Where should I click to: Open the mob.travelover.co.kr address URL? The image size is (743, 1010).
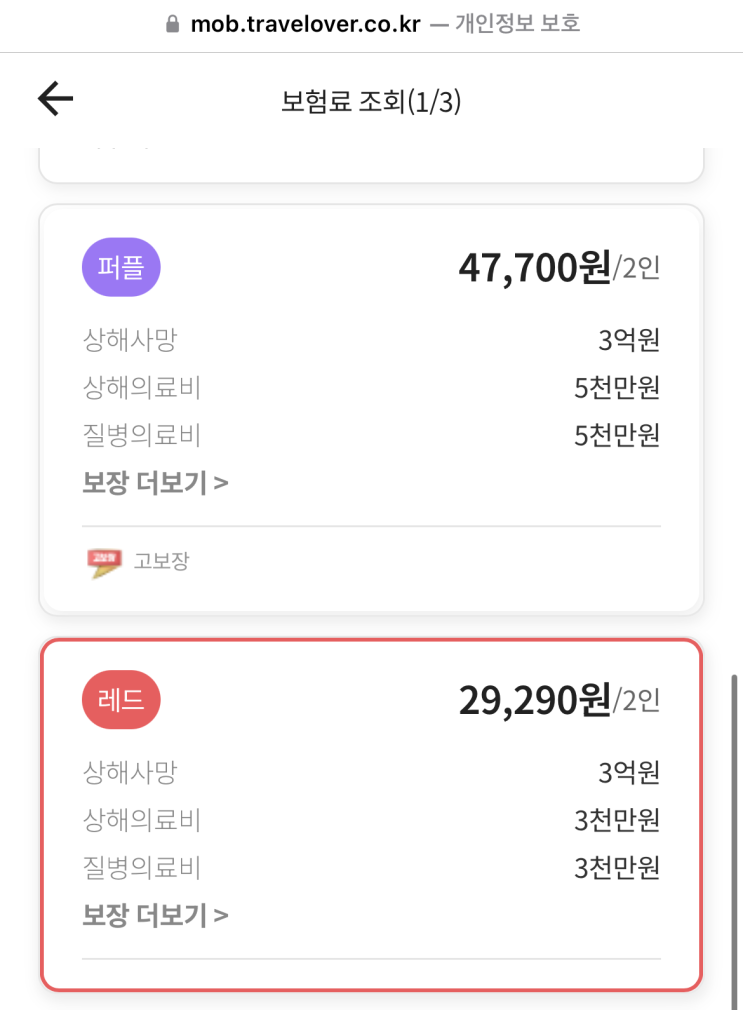click(x=305, y=25)
